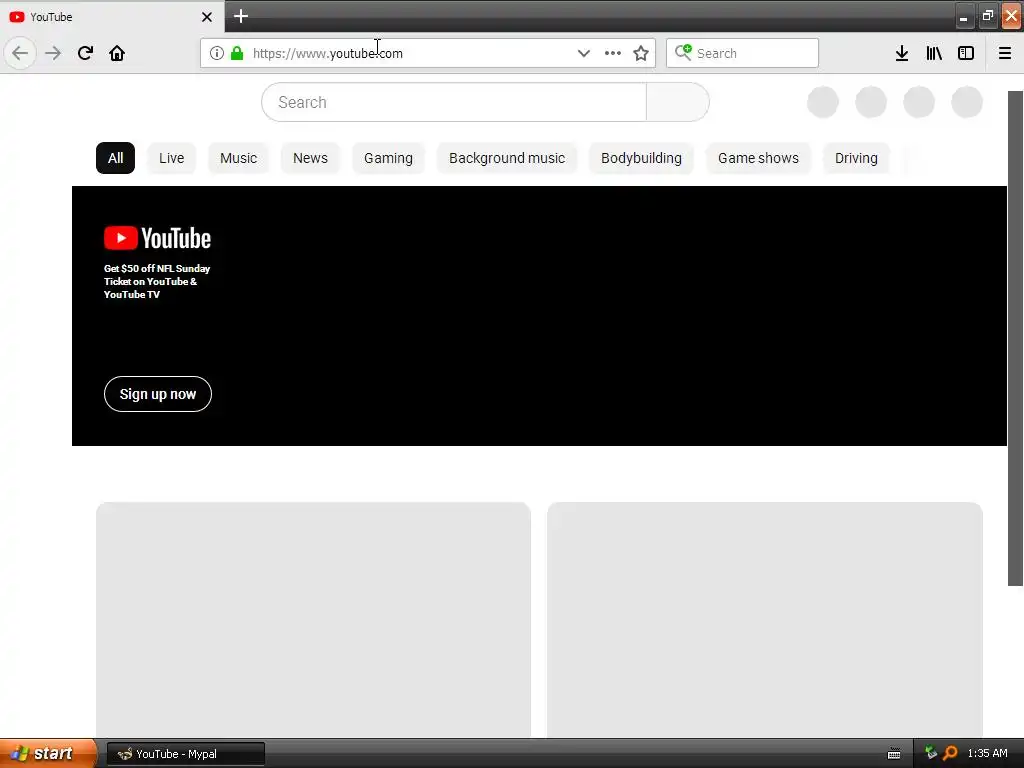
Task: Minimize the Mypal browser window
Action: click(x=964, y=16)
